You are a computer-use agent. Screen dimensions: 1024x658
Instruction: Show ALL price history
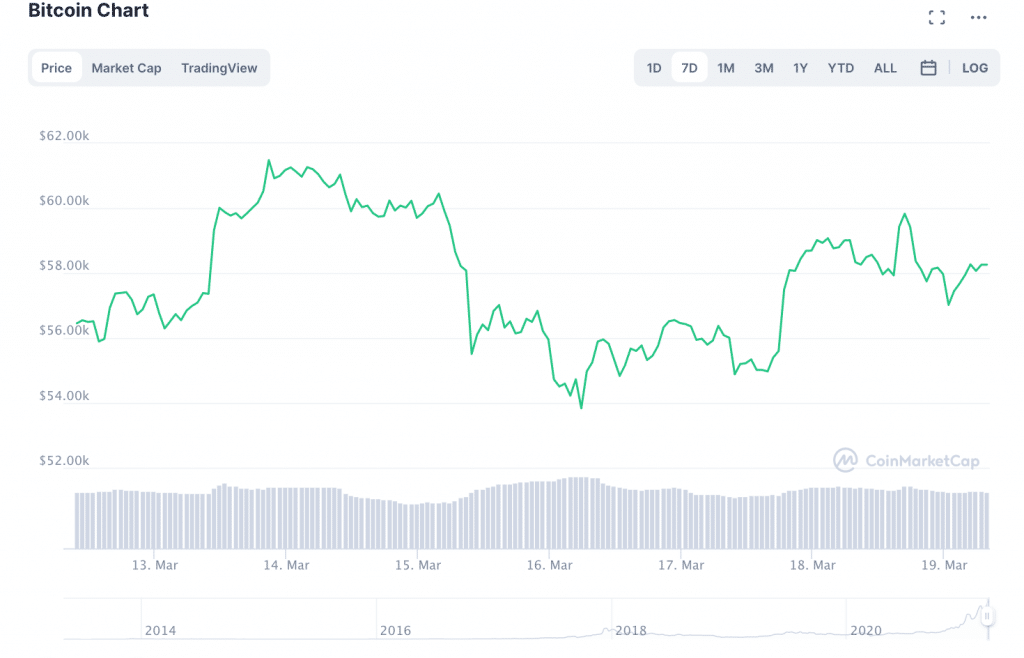(885, 68)
